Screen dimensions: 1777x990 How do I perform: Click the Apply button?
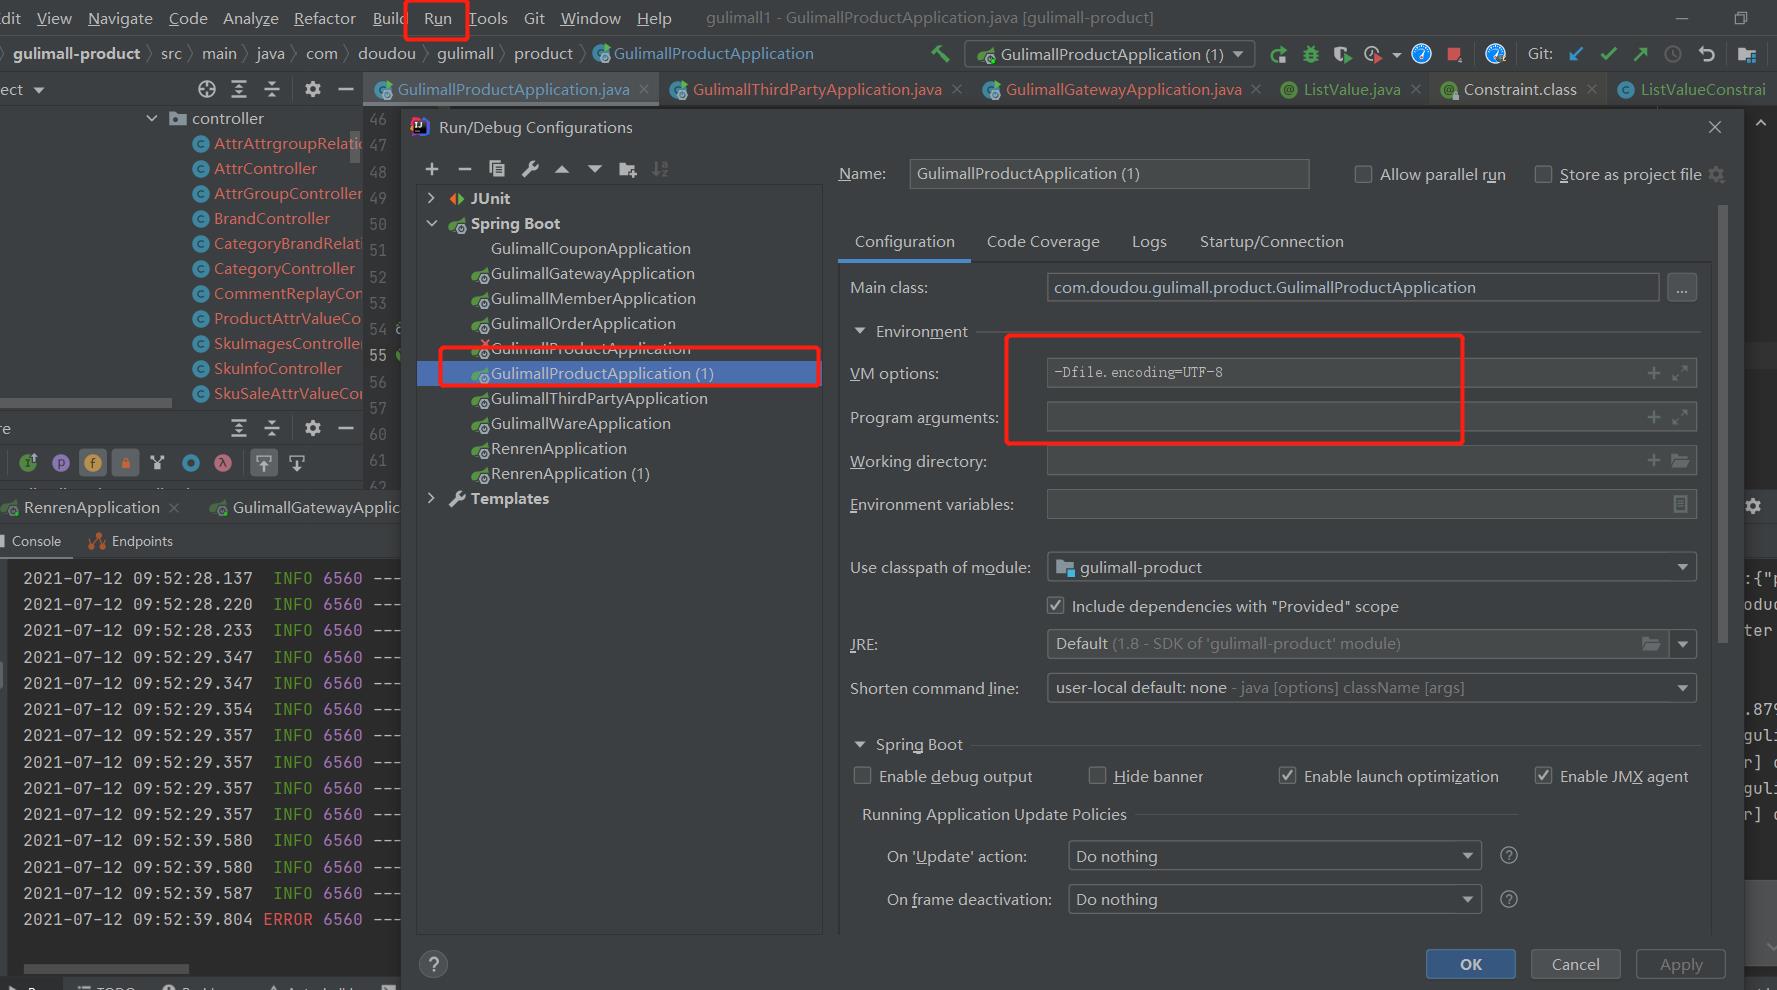1680,964
